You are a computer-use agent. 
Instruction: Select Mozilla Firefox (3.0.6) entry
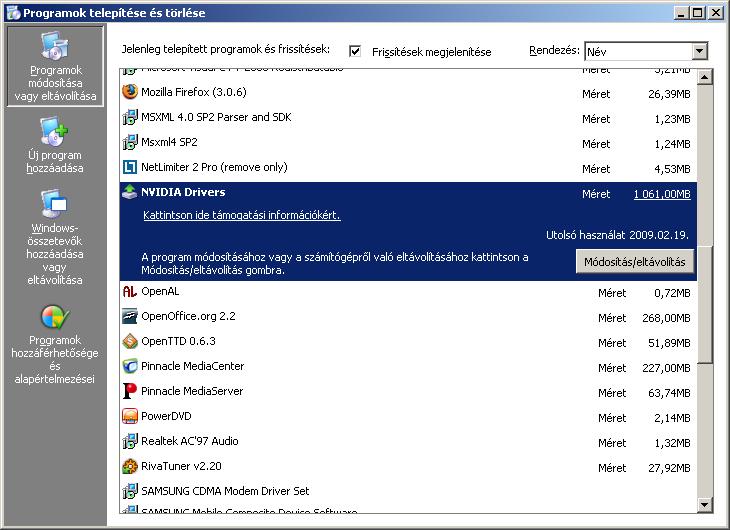(x=408, y=92)
